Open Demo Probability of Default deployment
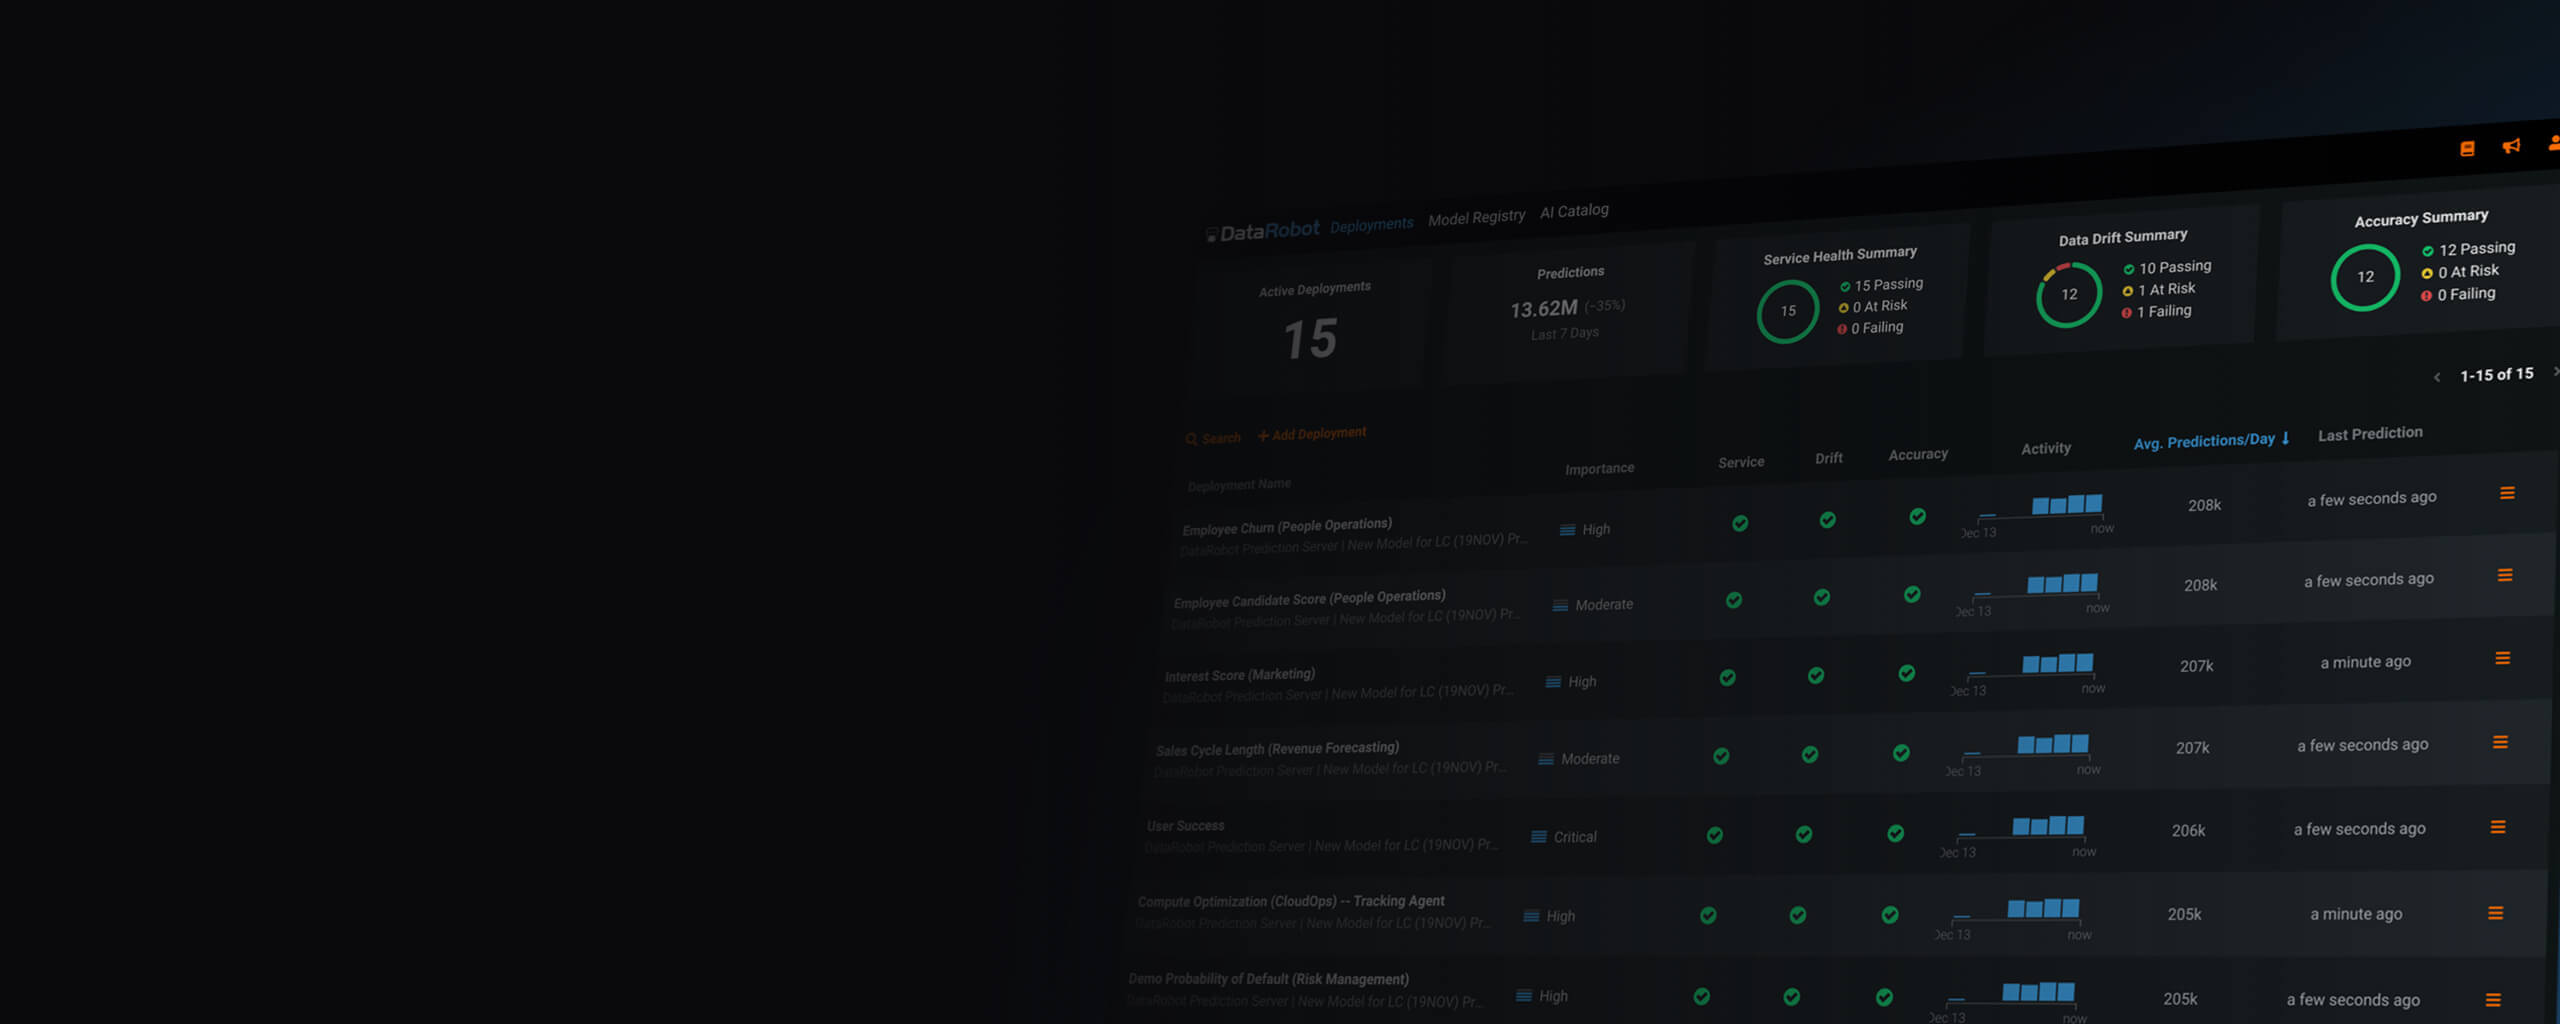This screenshot has height=1024, width=2560. [x=1268, y=979]
